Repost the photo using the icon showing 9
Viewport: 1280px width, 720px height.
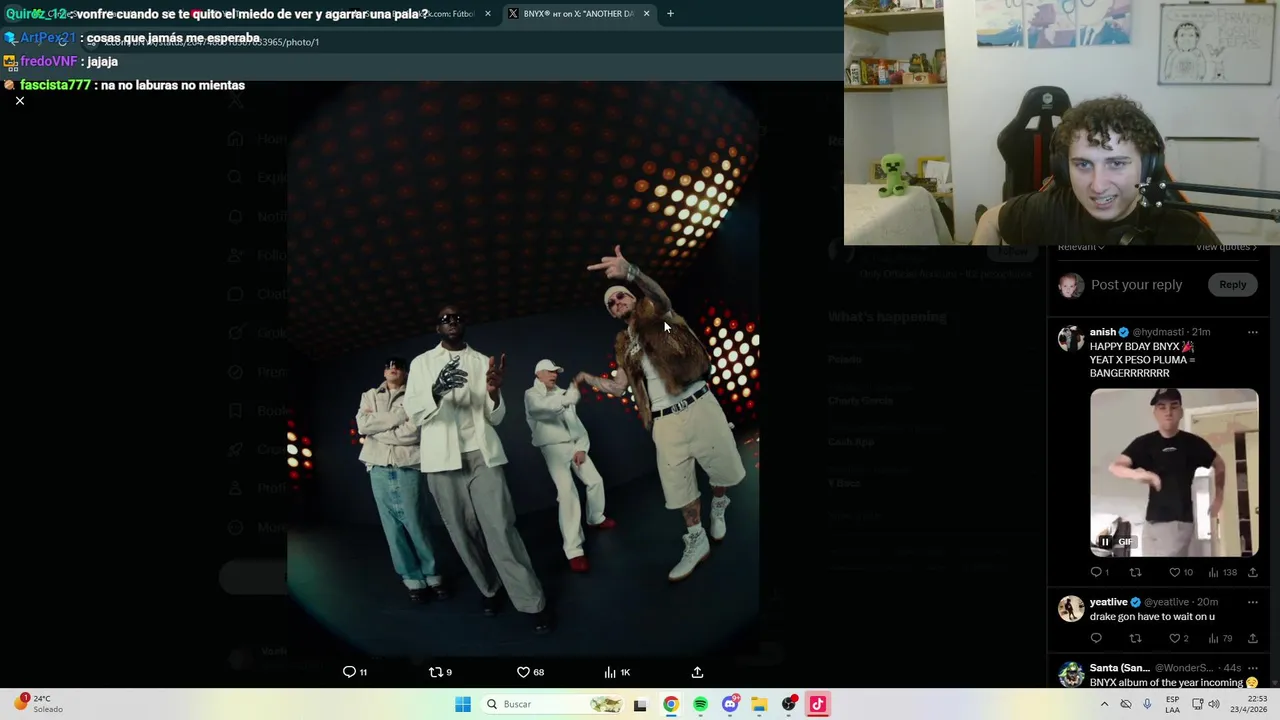click(x=440, y=672)
